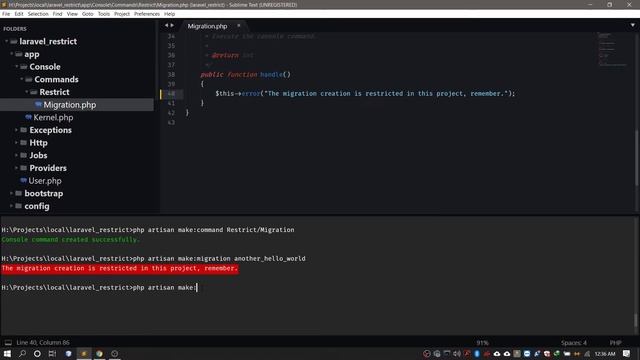Open the Help menu

click(169, 14)
